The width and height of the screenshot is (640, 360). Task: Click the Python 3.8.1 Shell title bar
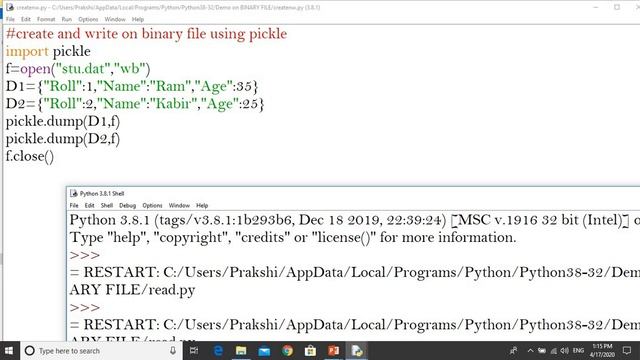point(353,193)
